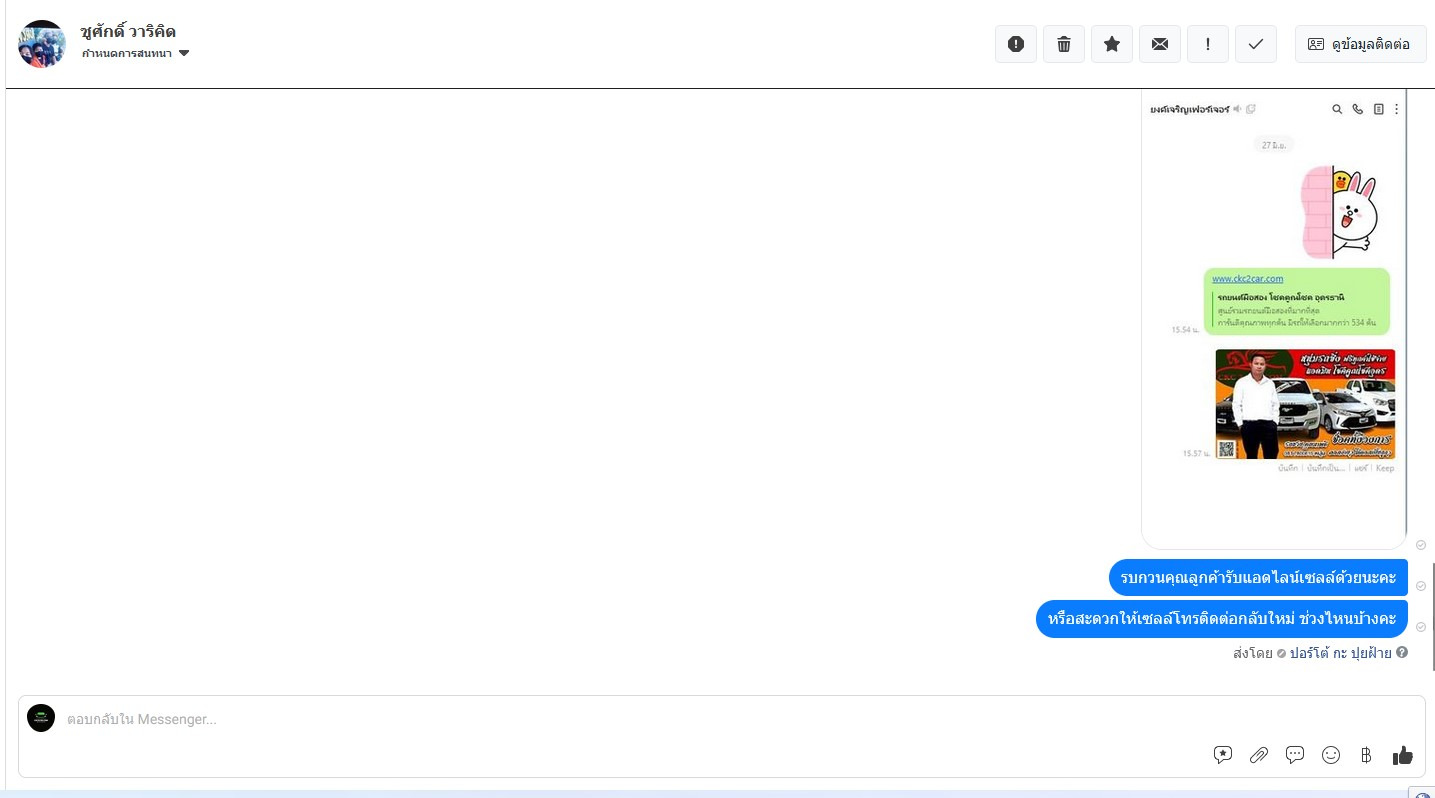Click the Baht payment request icon
1435x798 pixels.
pos(1366,755)
